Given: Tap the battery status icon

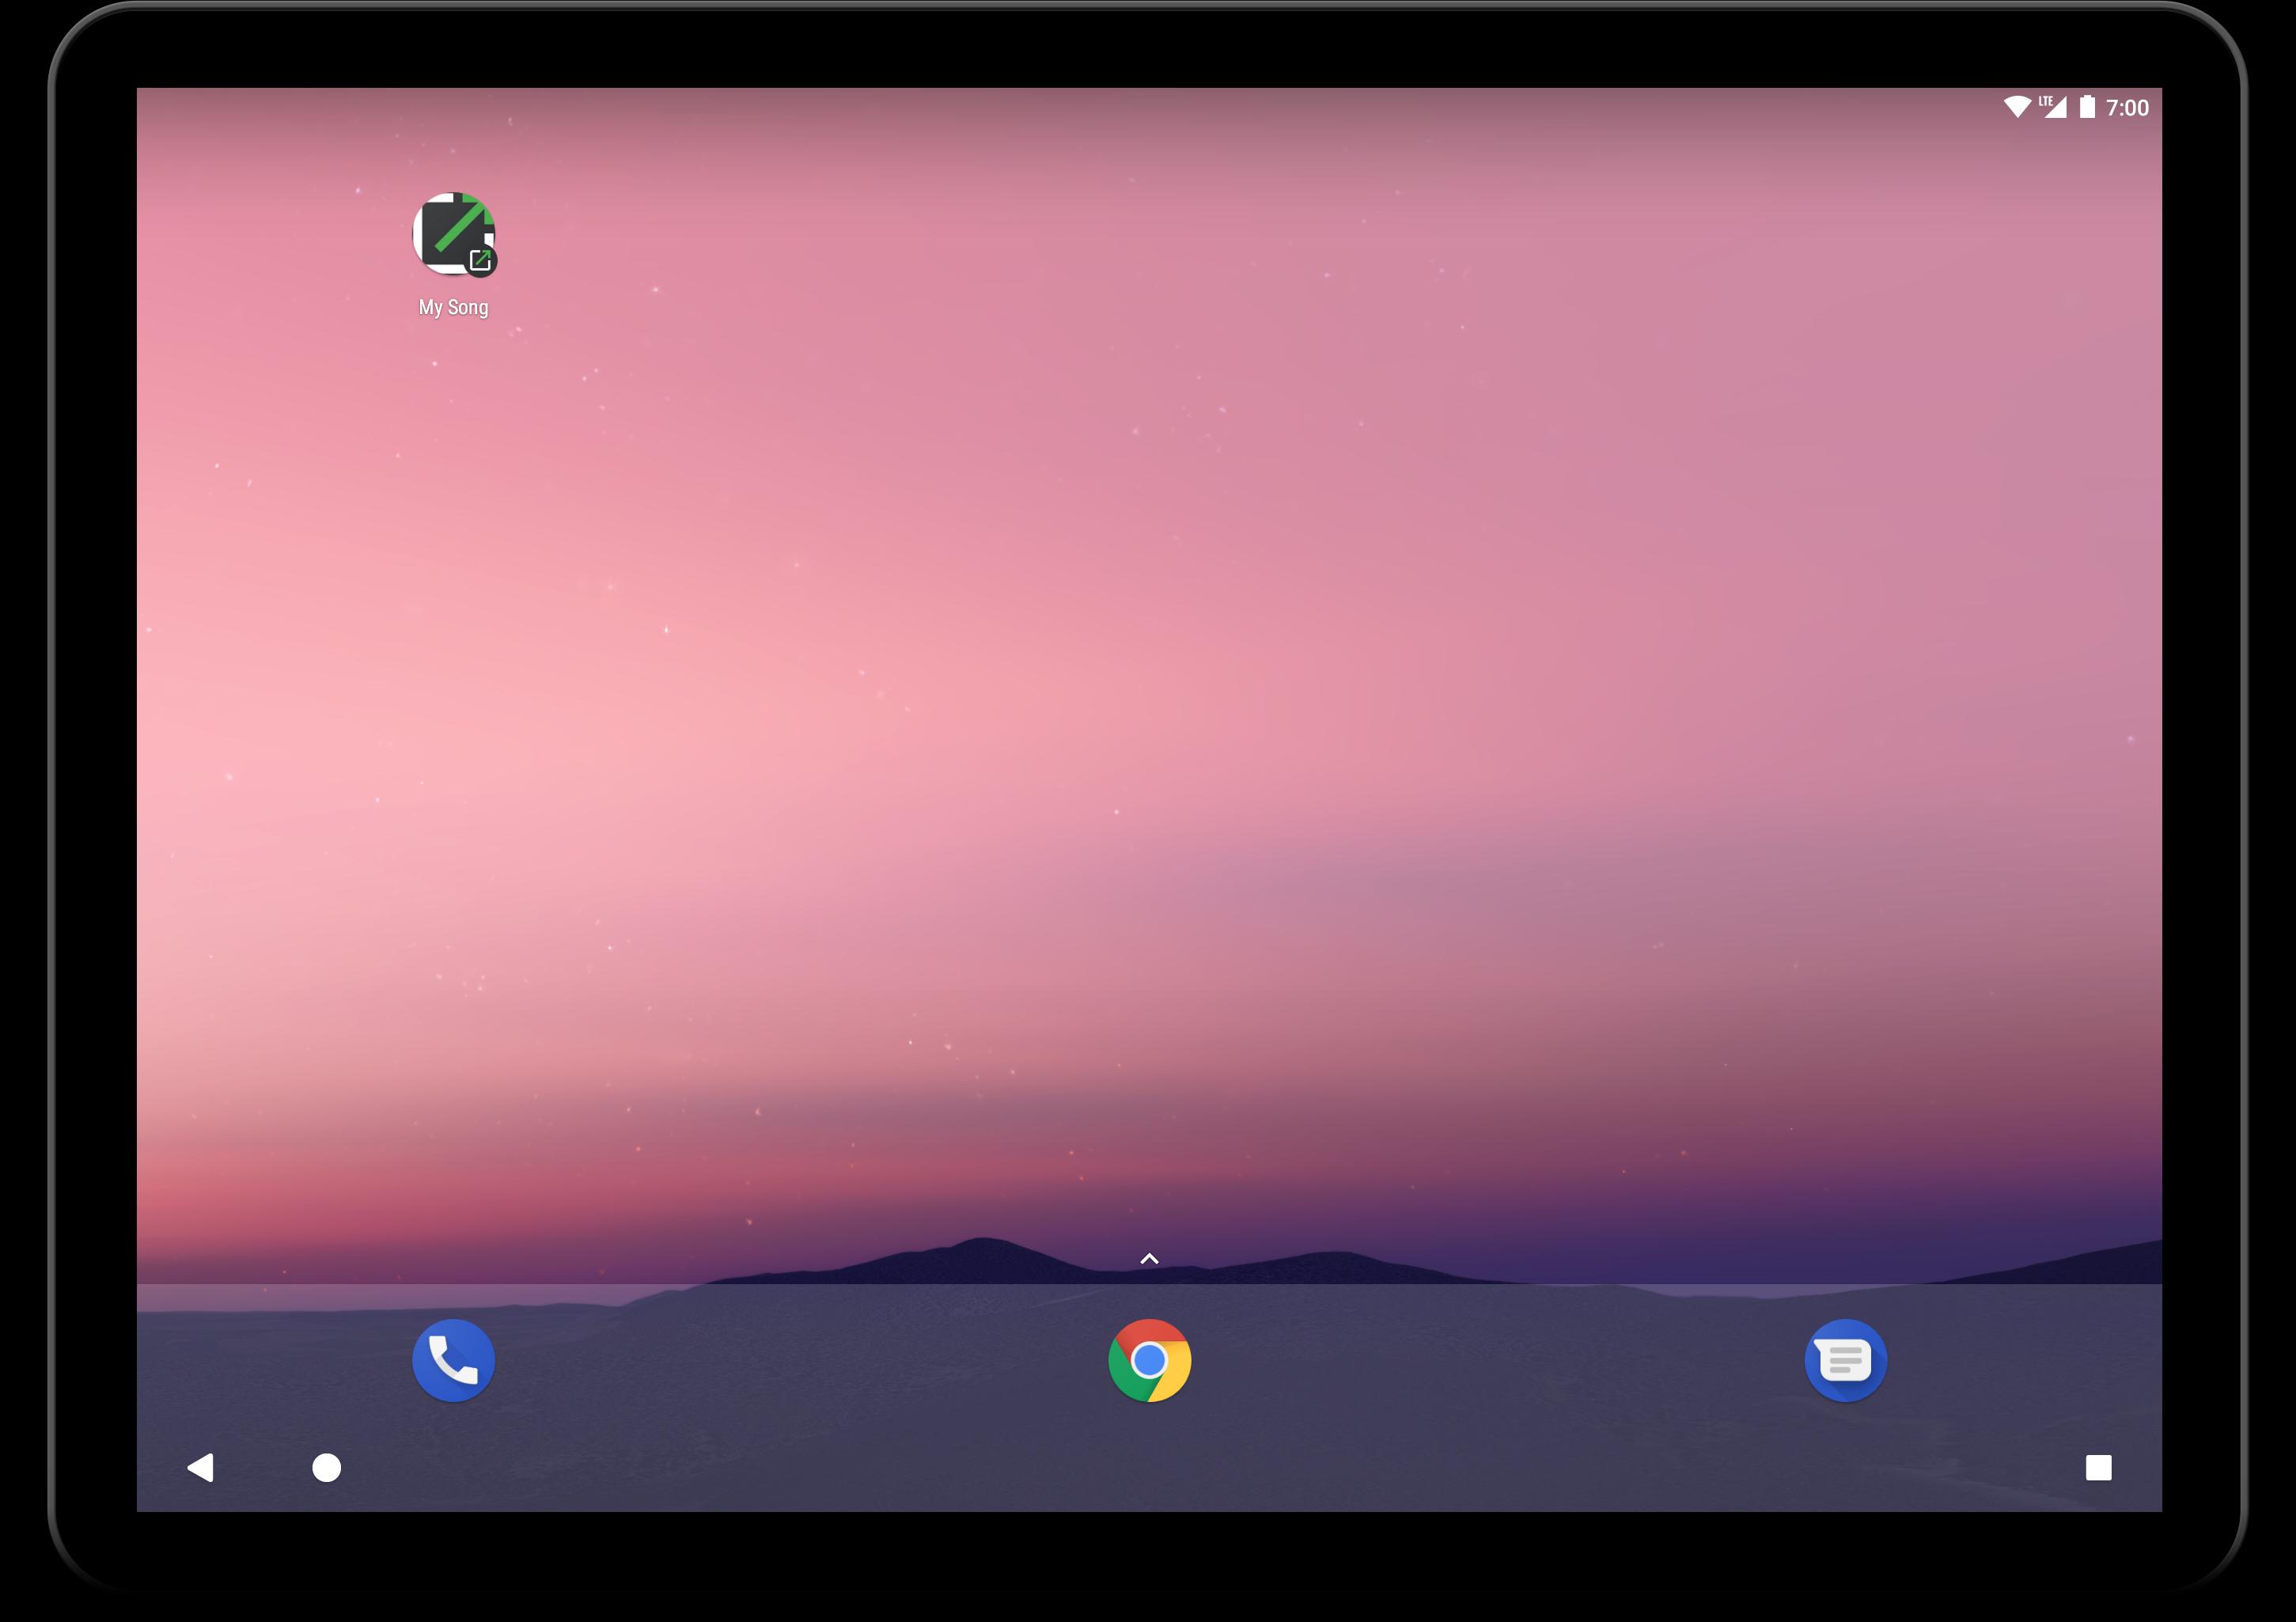Looking at the screenshot, I should pyautogui.click(x=2087, y=107).
